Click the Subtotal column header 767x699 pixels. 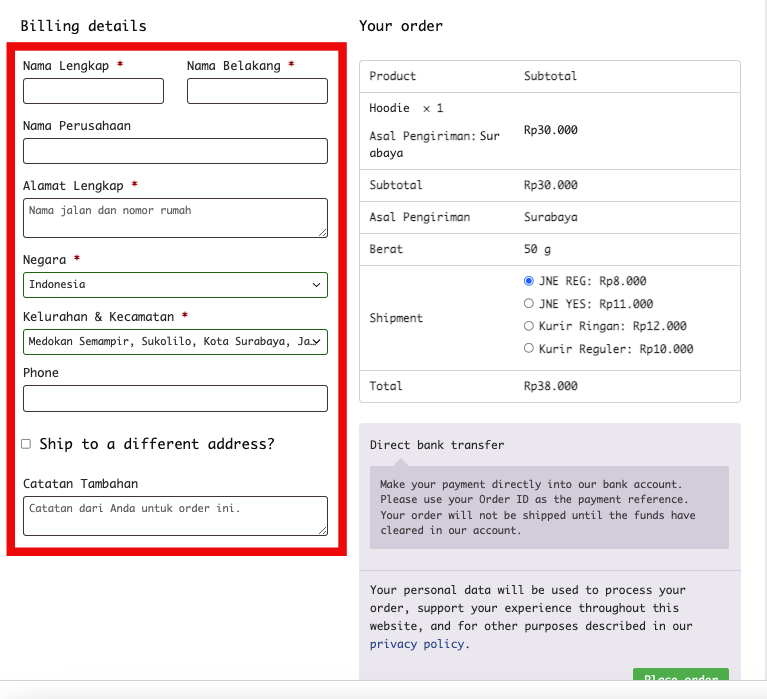click(x=550, y=76)
